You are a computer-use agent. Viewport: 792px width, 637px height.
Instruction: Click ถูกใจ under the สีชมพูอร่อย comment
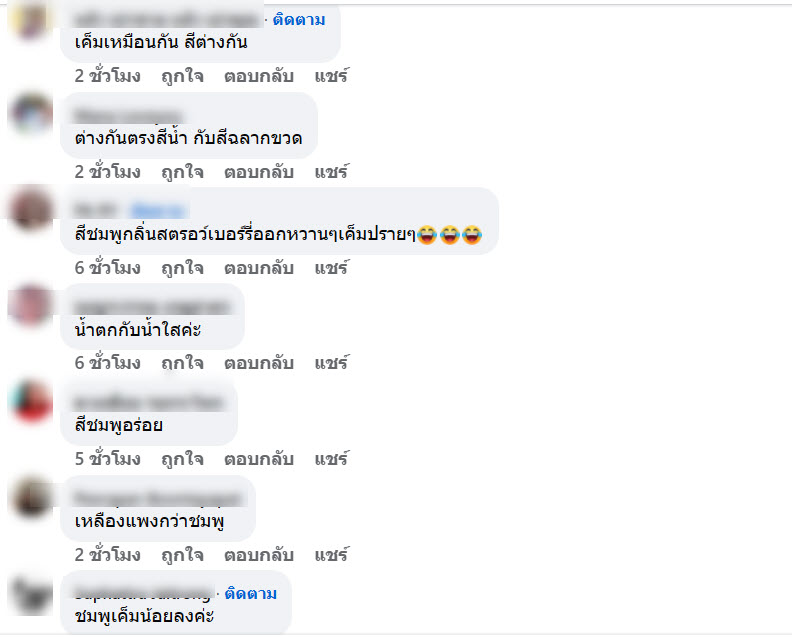pos(182,459)
